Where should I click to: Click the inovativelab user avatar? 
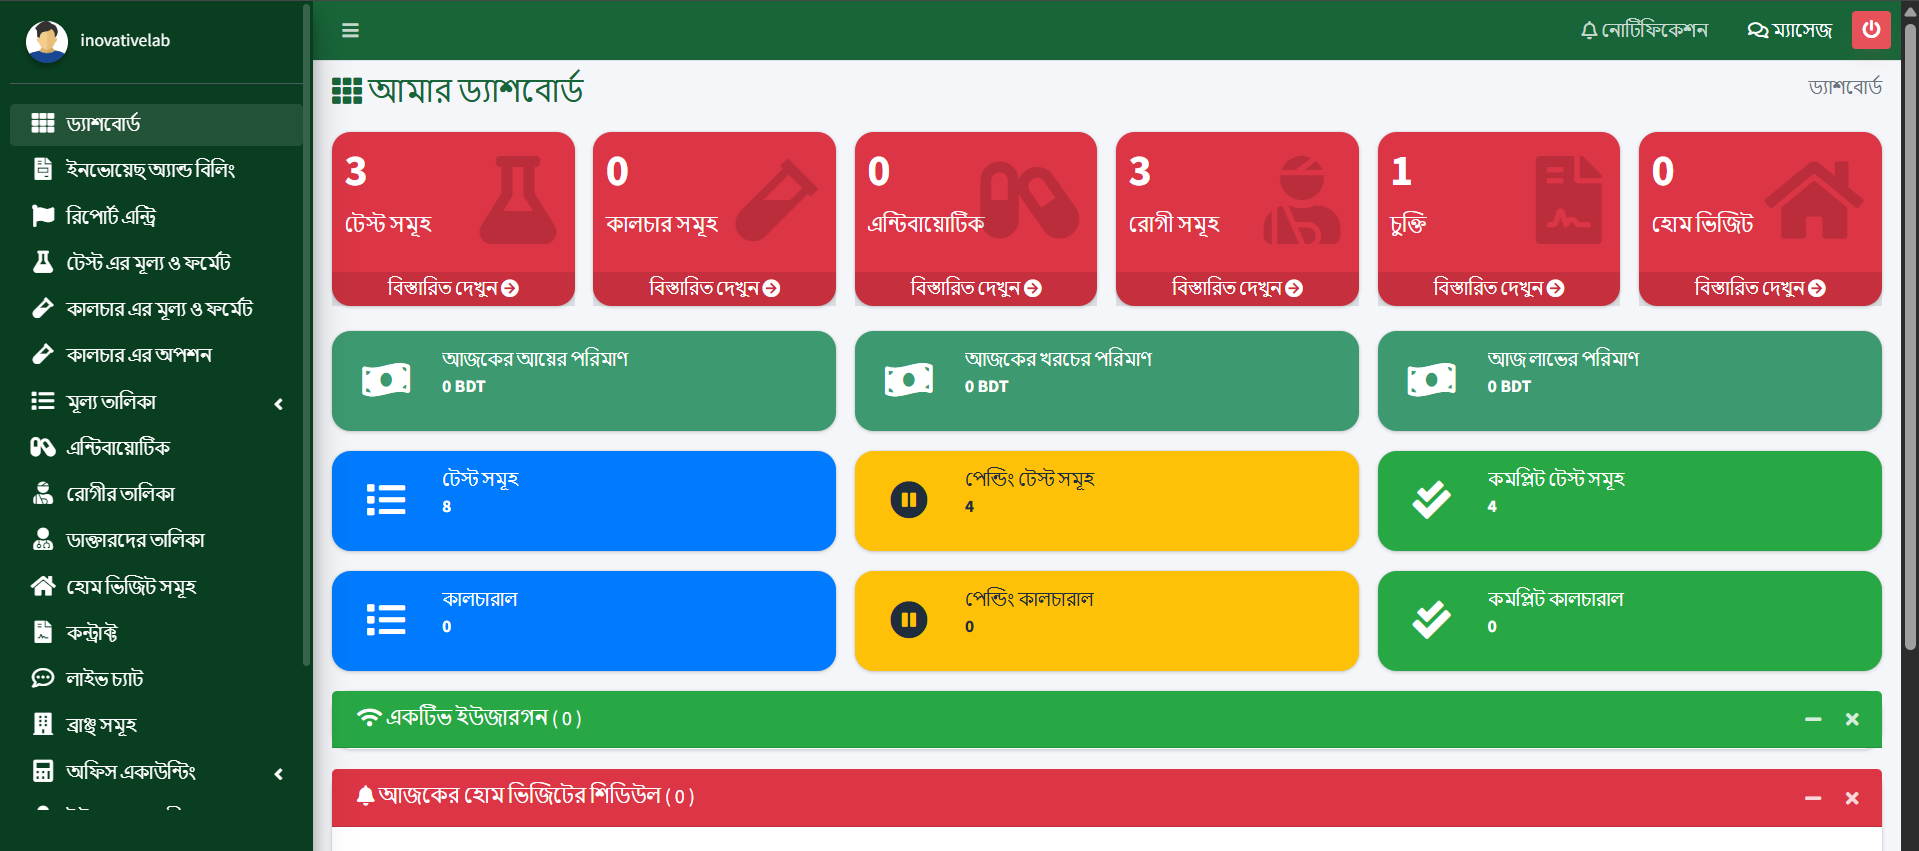(46, 41)
